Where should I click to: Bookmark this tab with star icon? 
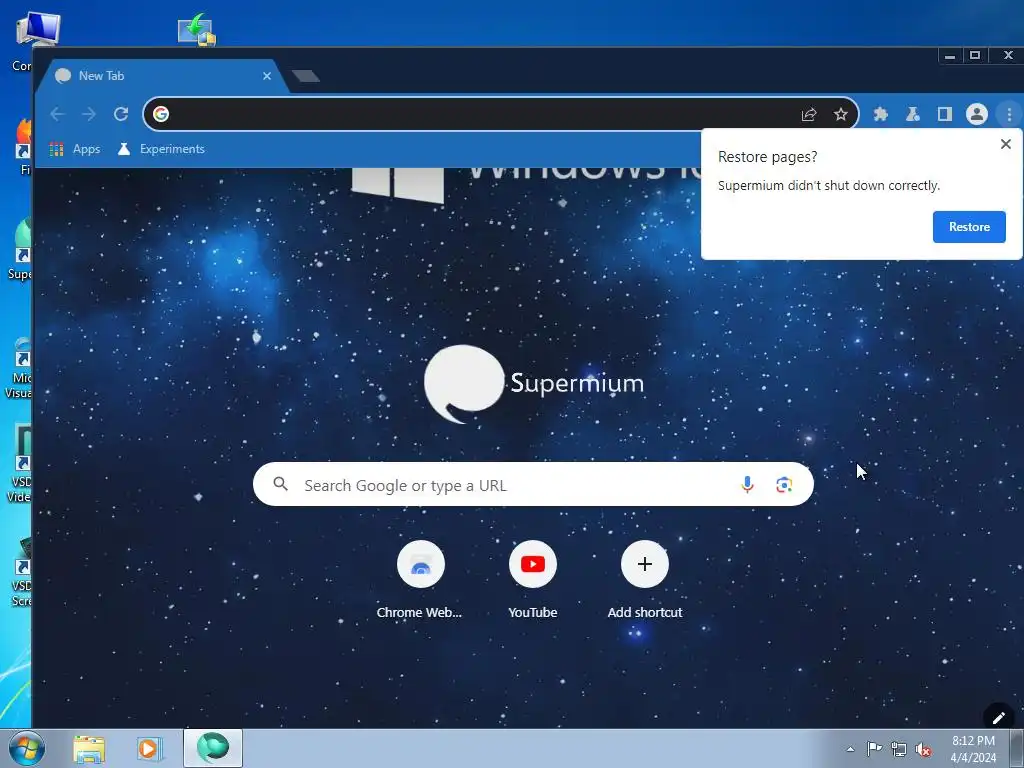(x=840, y=114)
